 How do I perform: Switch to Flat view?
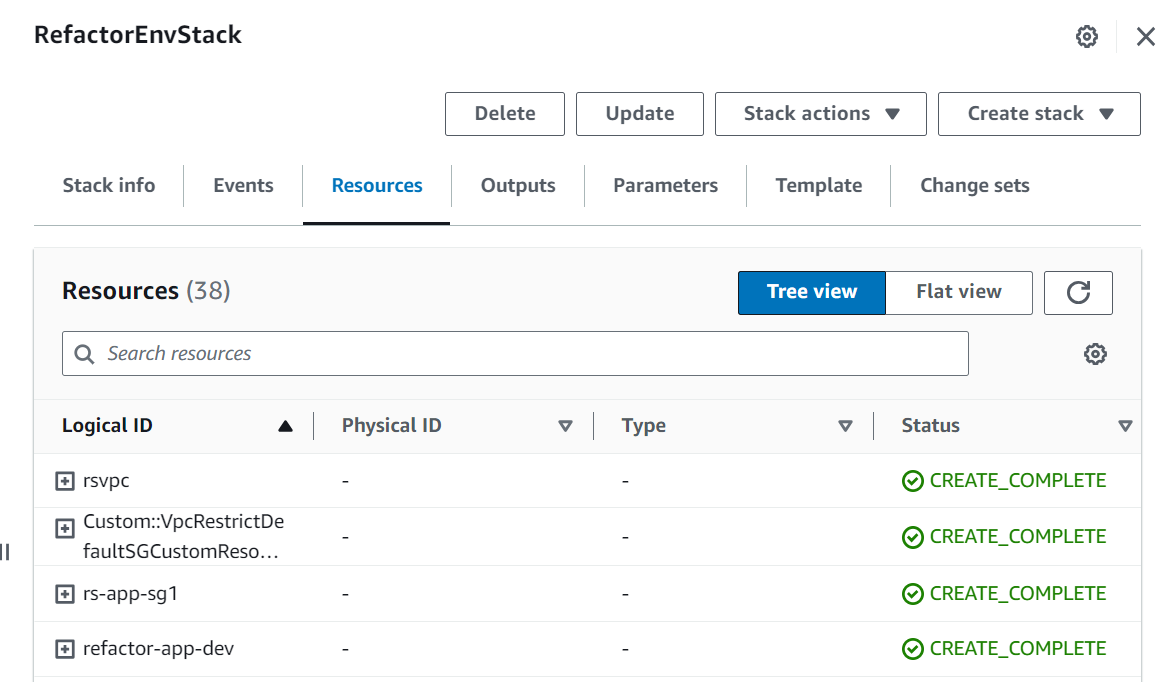(958, 292)
